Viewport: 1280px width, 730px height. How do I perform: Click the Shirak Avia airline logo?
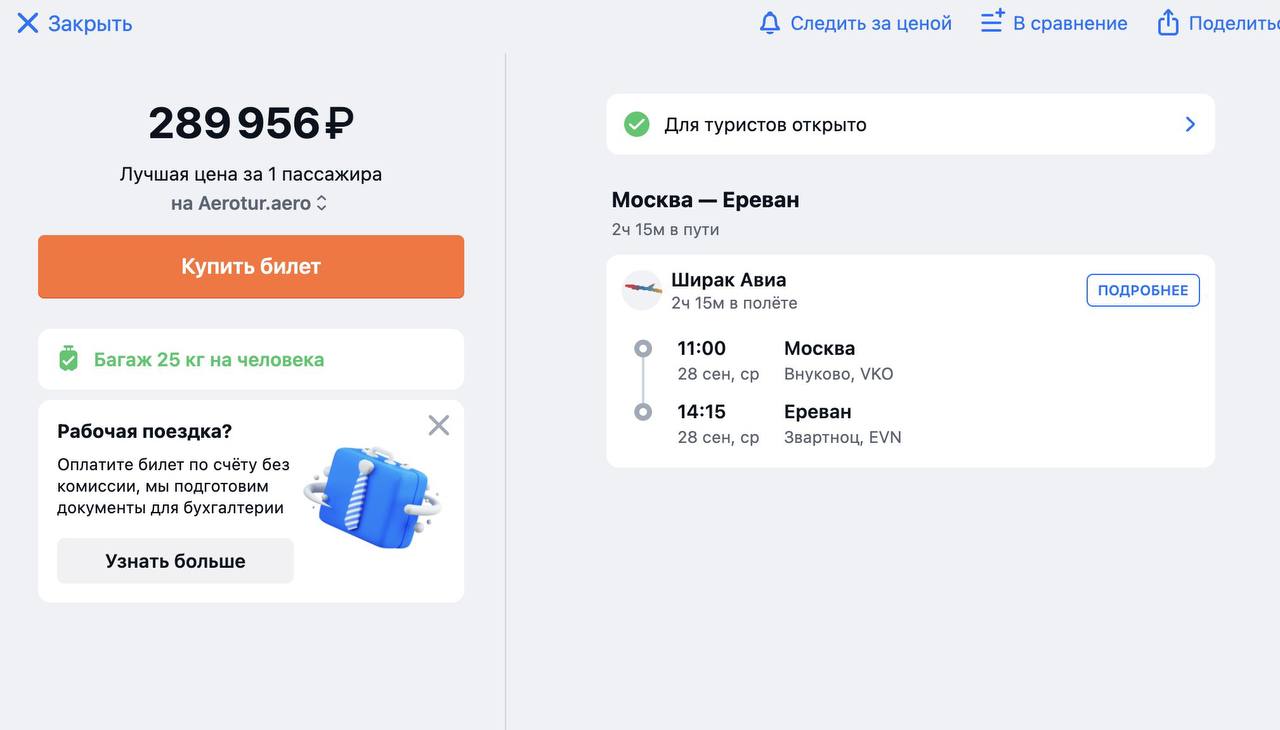(642, 290)
